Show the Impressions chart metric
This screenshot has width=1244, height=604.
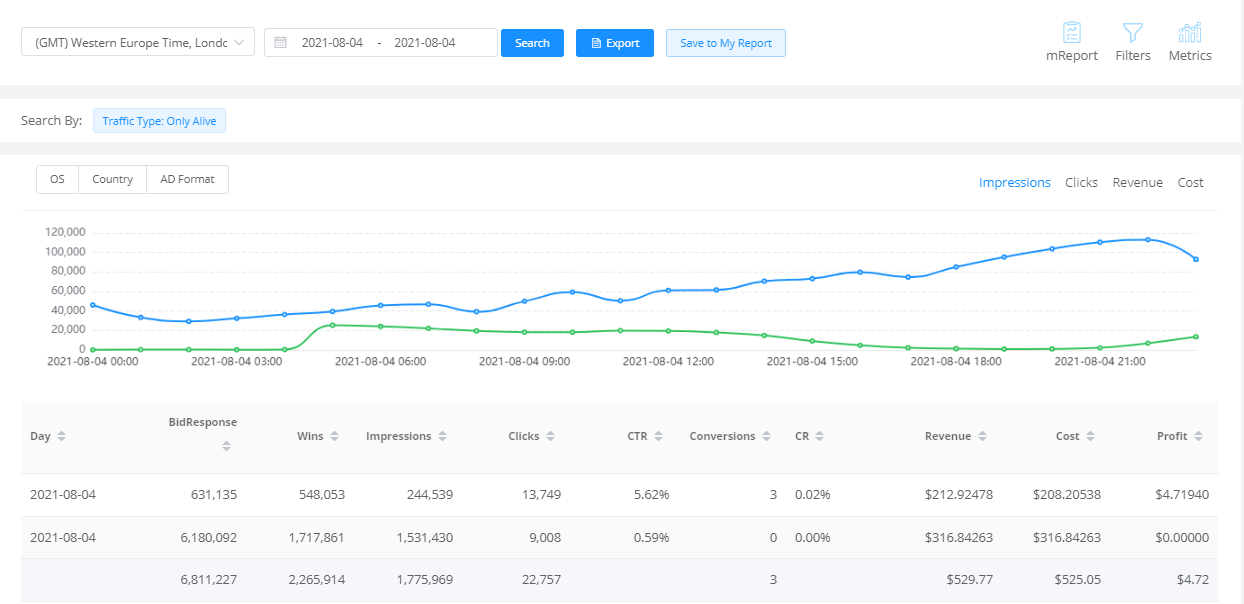(x=1015, y=182)
